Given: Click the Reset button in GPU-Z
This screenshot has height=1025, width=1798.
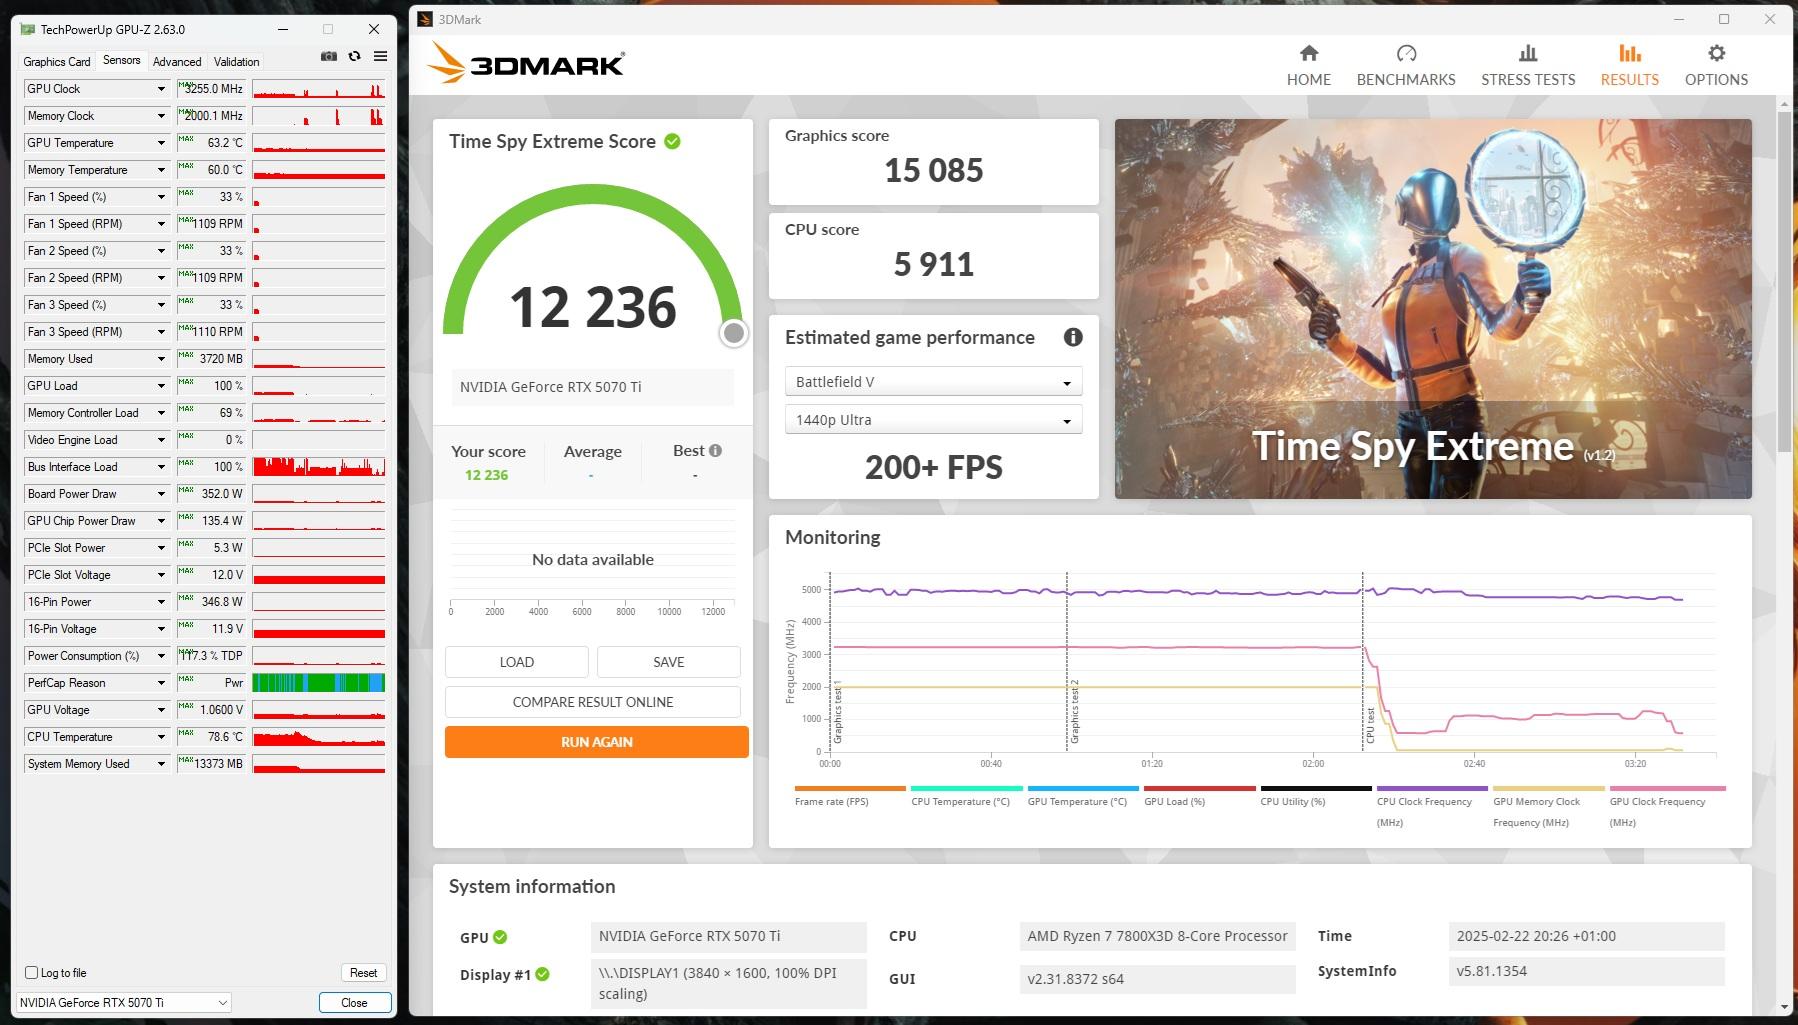Looking at the screenshot, I should (x=363, y=972).
